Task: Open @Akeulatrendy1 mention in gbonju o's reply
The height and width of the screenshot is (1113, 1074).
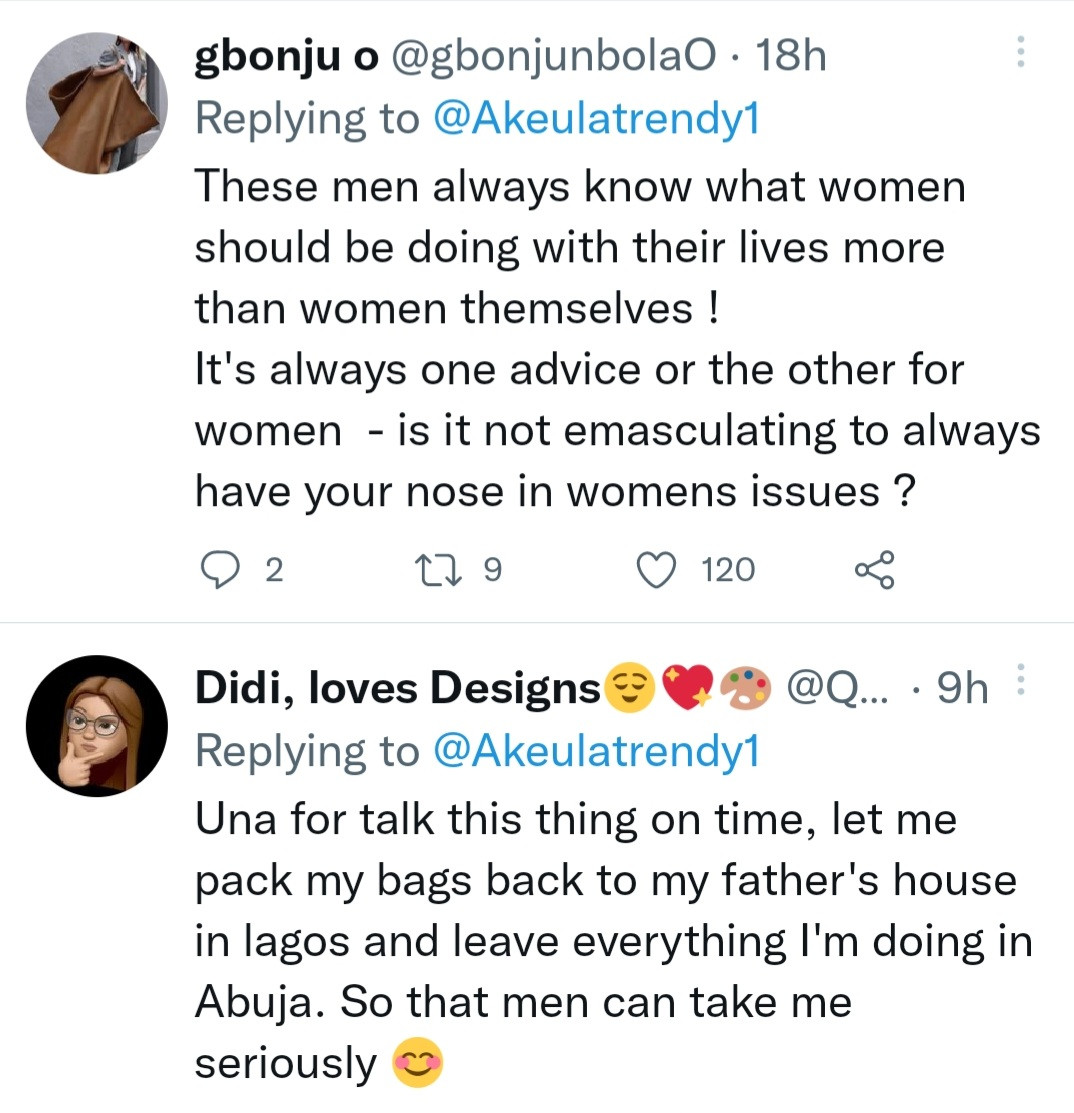Action: [596, 118]
